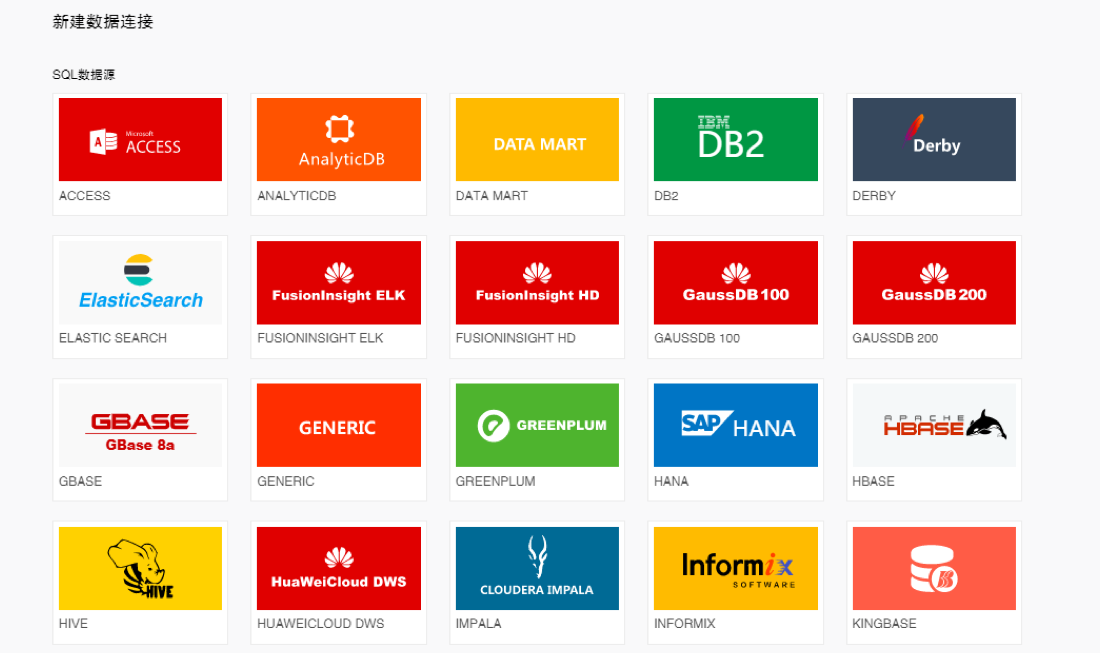Open the Cloudera Impala data source

coord(537,568)
